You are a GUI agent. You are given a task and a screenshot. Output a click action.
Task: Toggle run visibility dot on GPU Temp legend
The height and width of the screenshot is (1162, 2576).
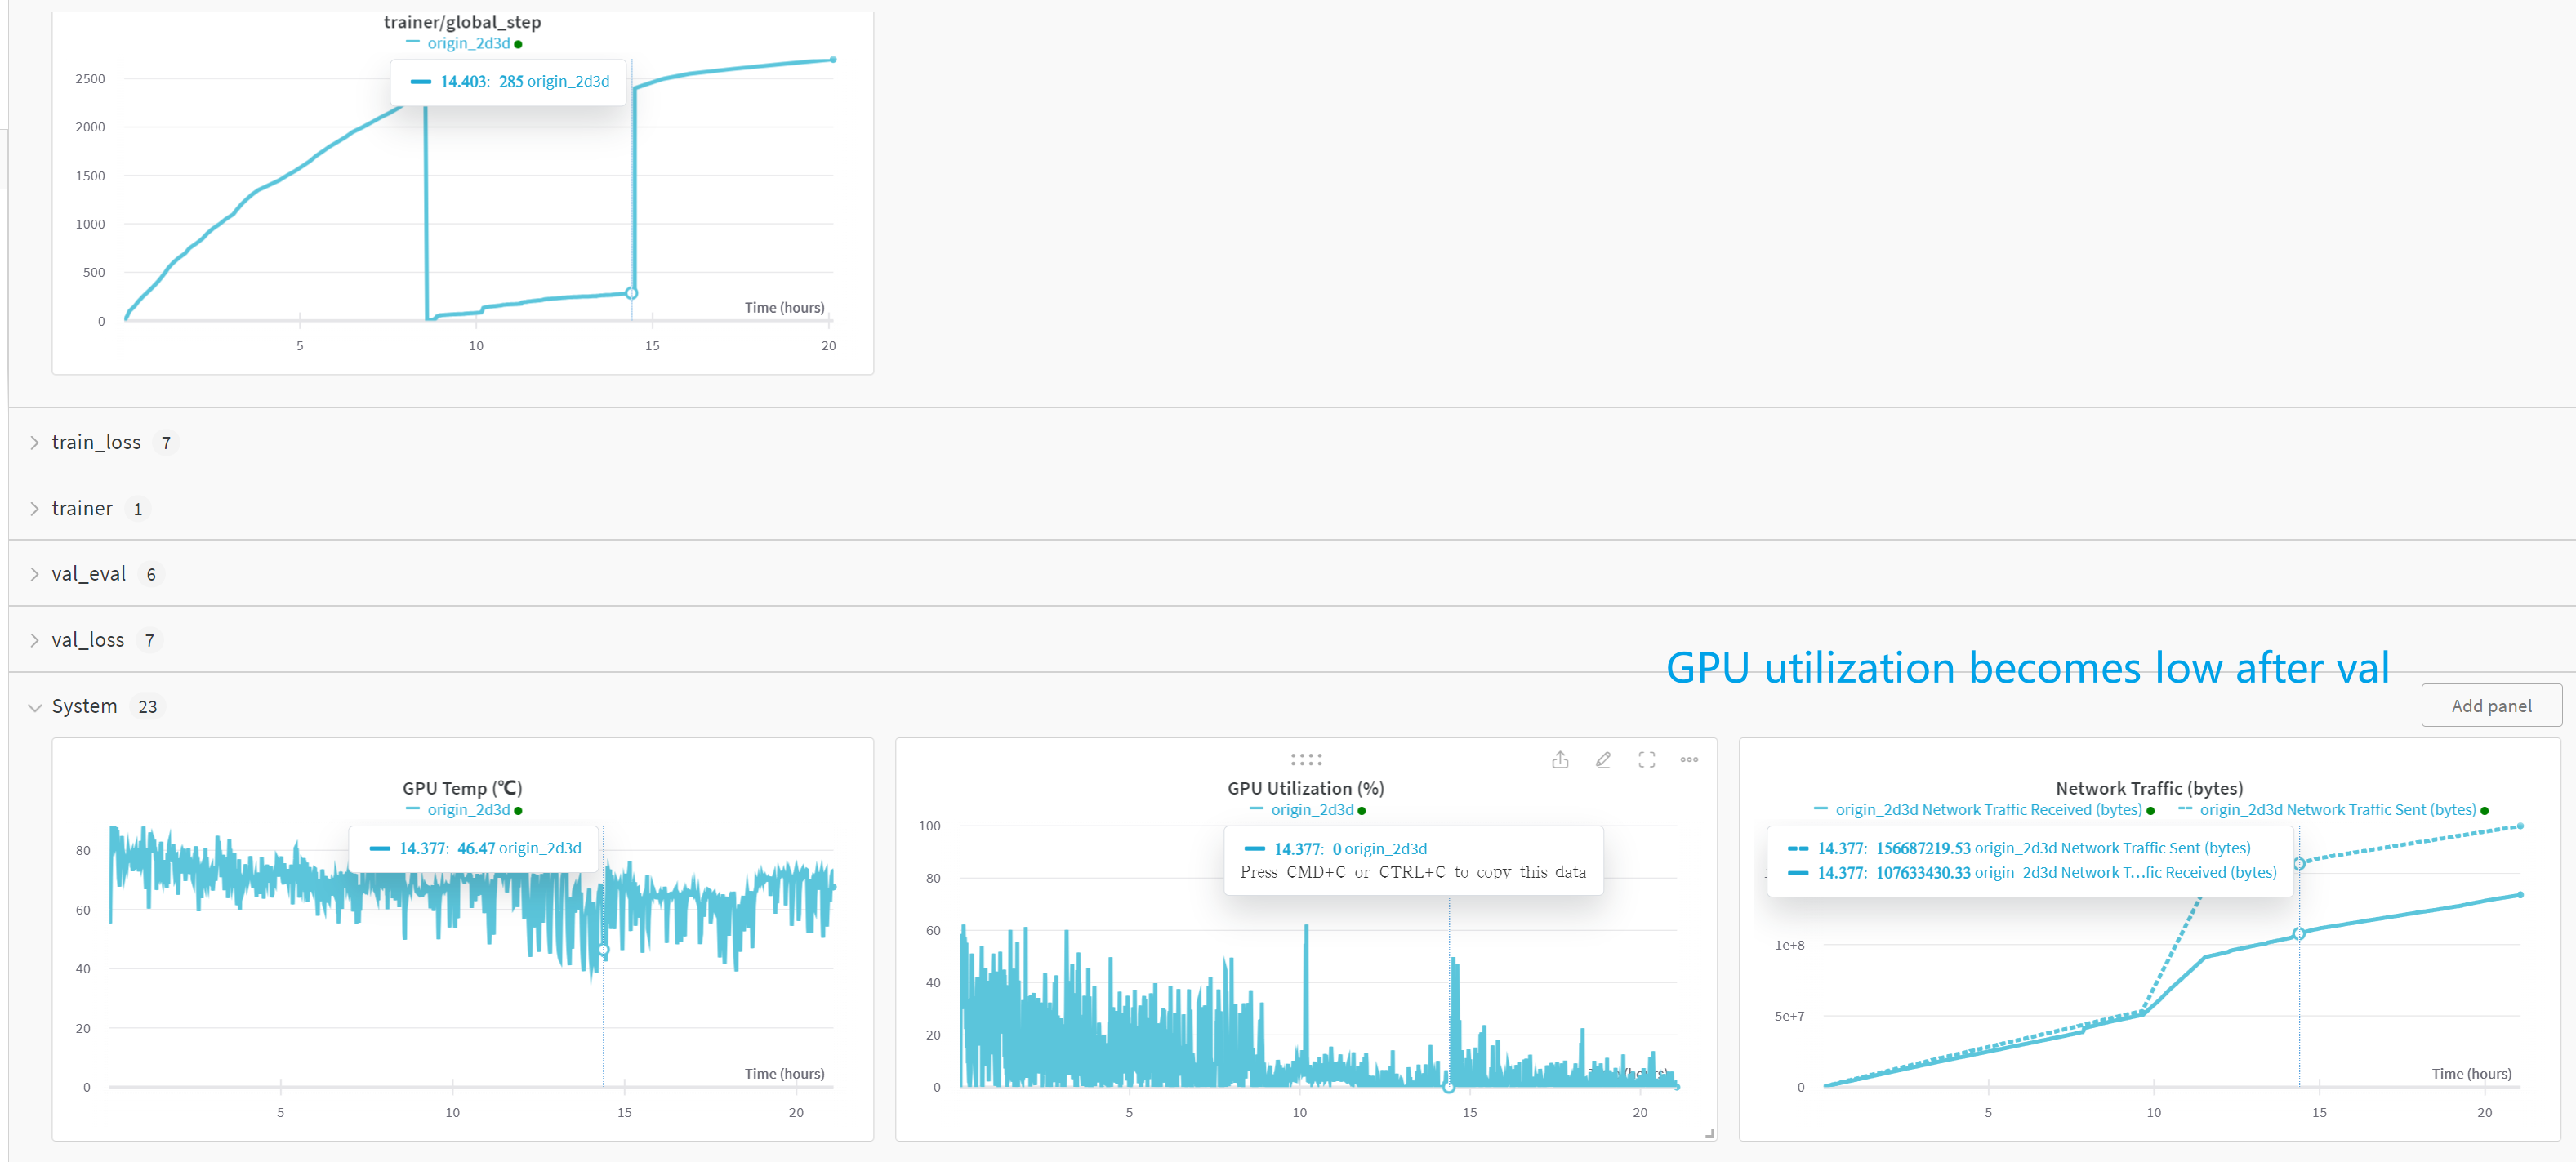click(518, 810)
